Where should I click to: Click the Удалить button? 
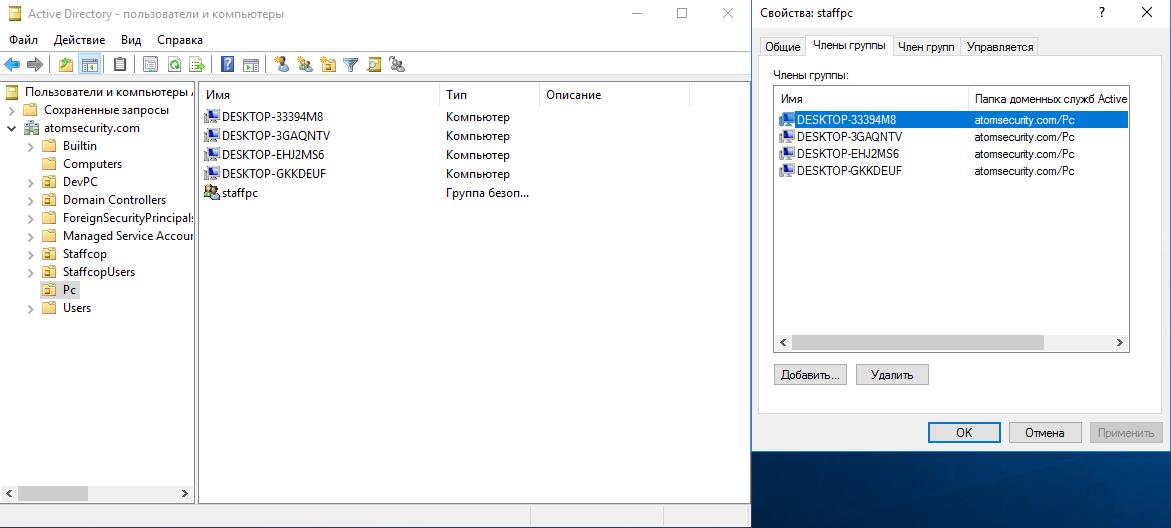[x=891, y=375]
